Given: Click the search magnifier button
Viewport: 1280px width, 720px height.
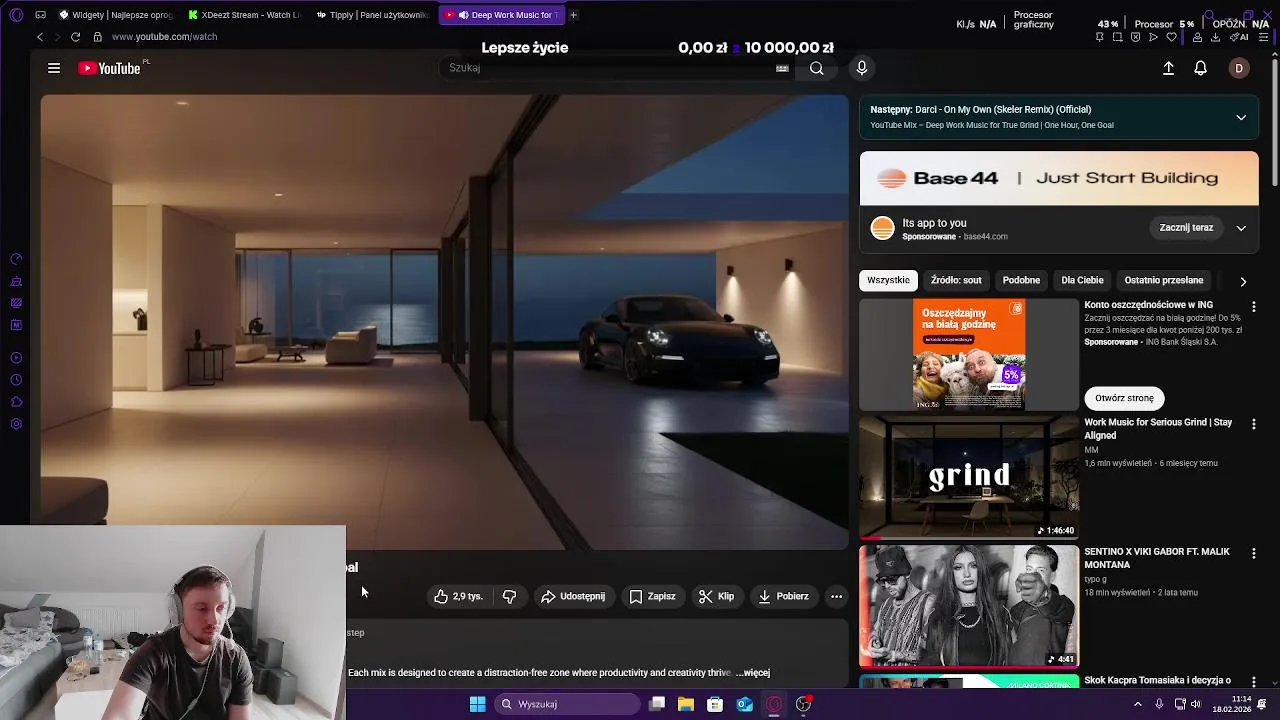Looking at the screenshot, I should click(x=817, y=68).
